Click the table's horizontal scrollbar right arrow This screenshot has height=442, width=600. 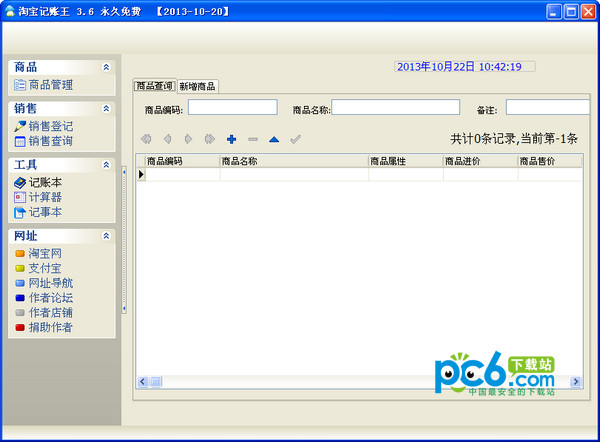pos(574,381)
